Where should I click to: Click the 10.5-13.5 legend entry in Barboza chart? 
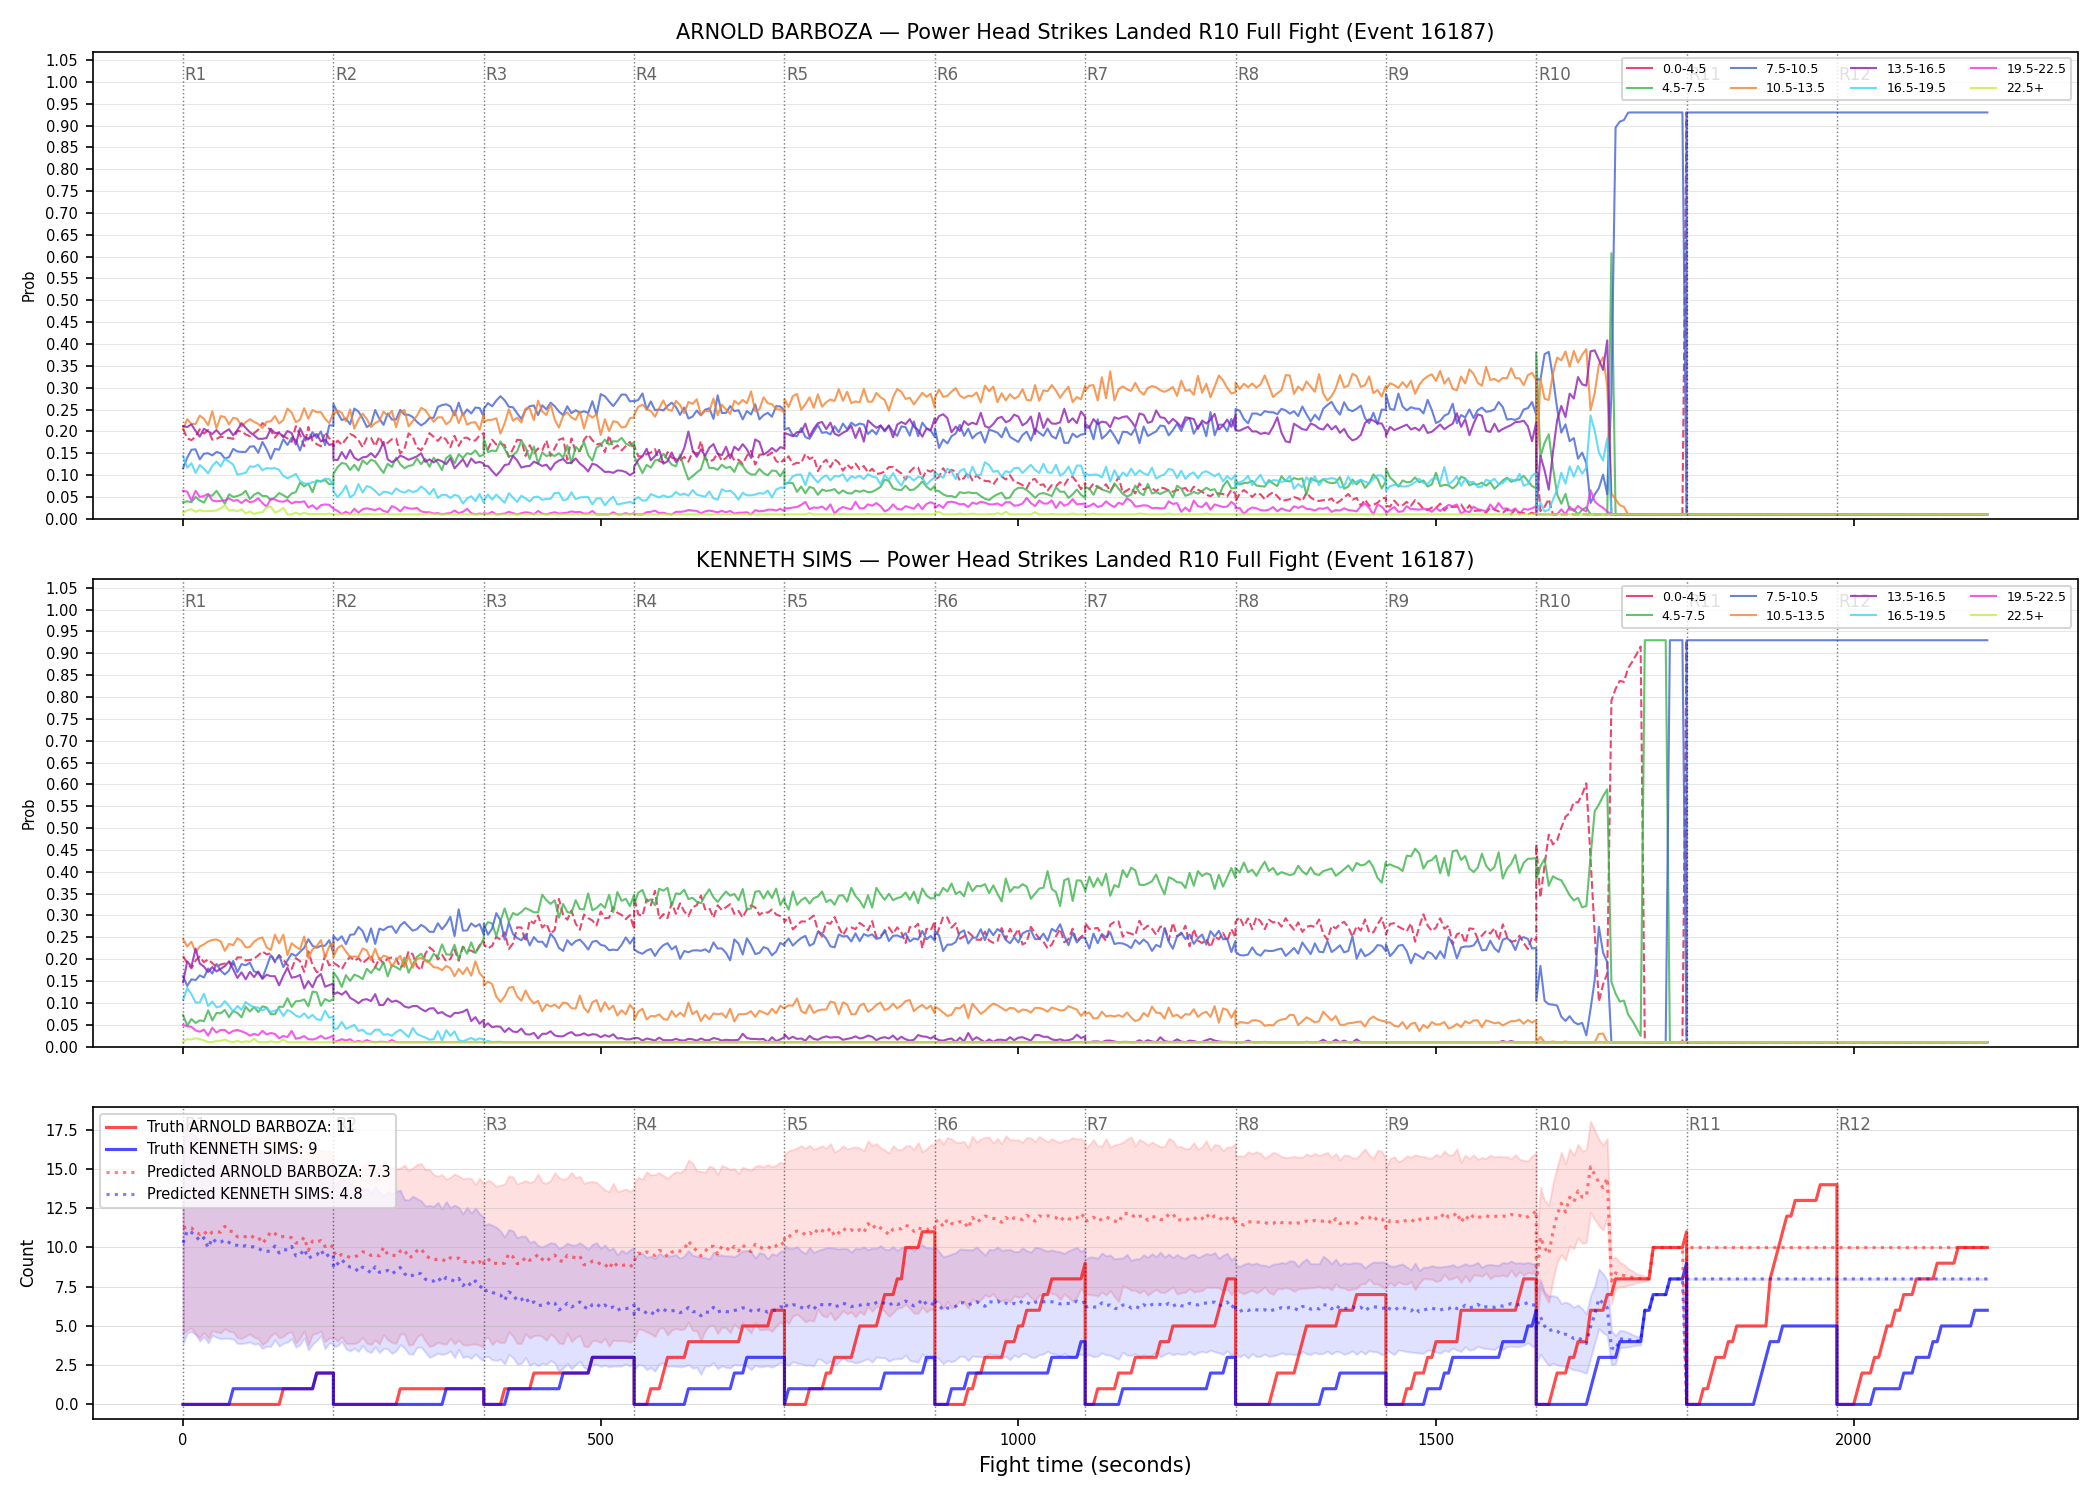coord(1777,88)
